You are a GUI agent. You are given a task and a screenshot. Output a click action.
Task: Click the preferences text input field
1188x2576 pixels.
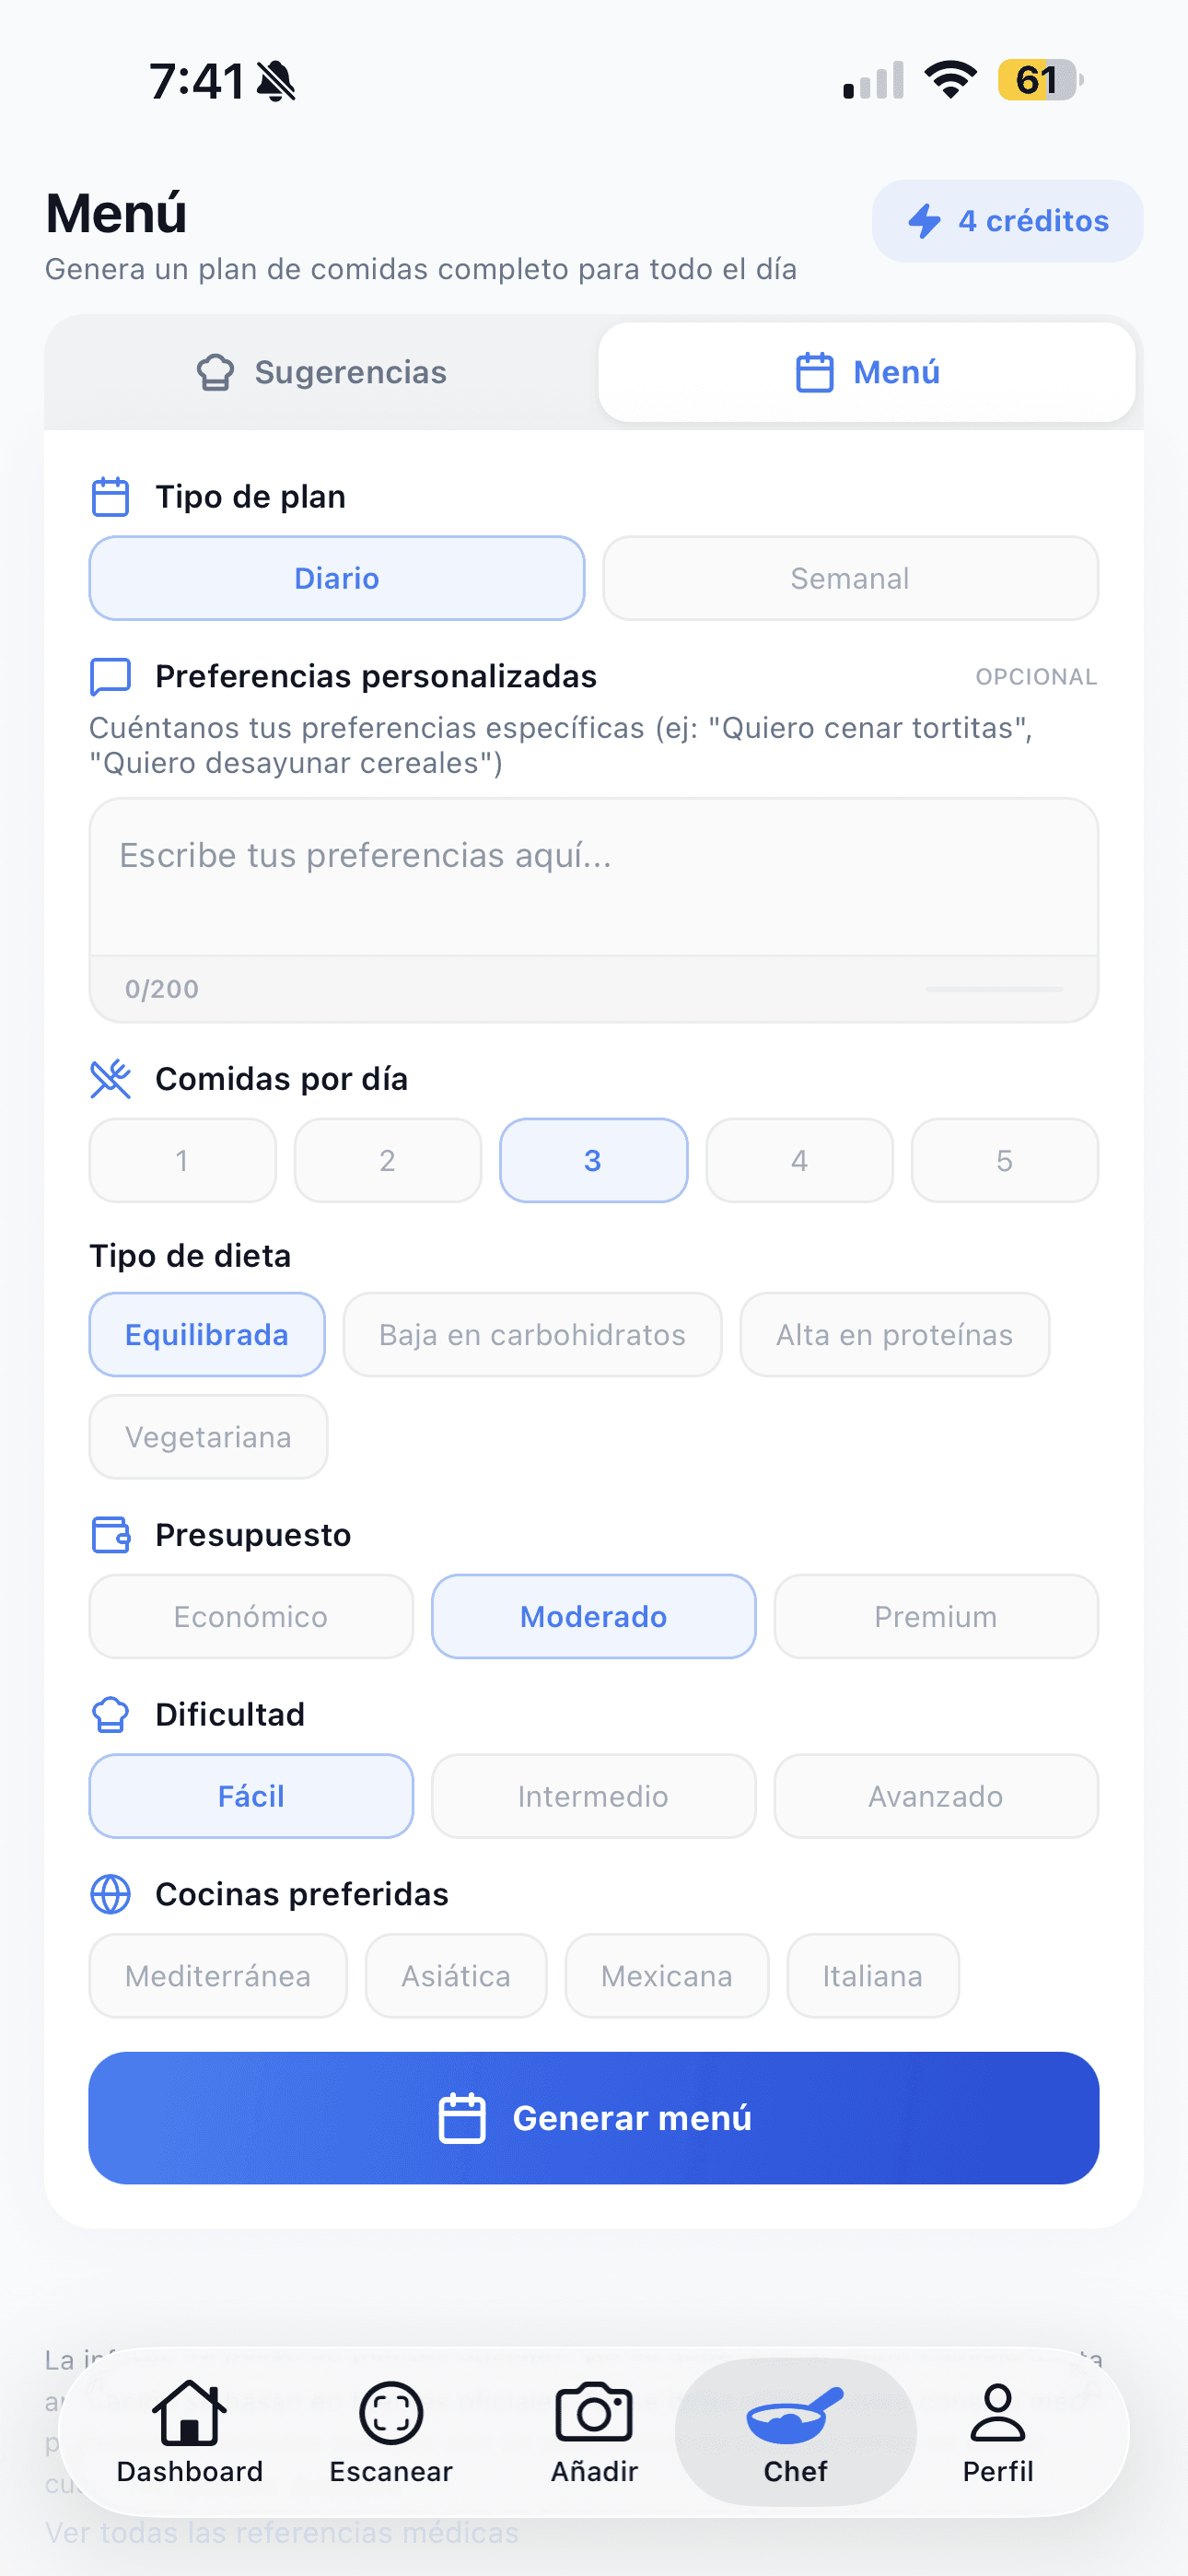[x=594, y=878]
